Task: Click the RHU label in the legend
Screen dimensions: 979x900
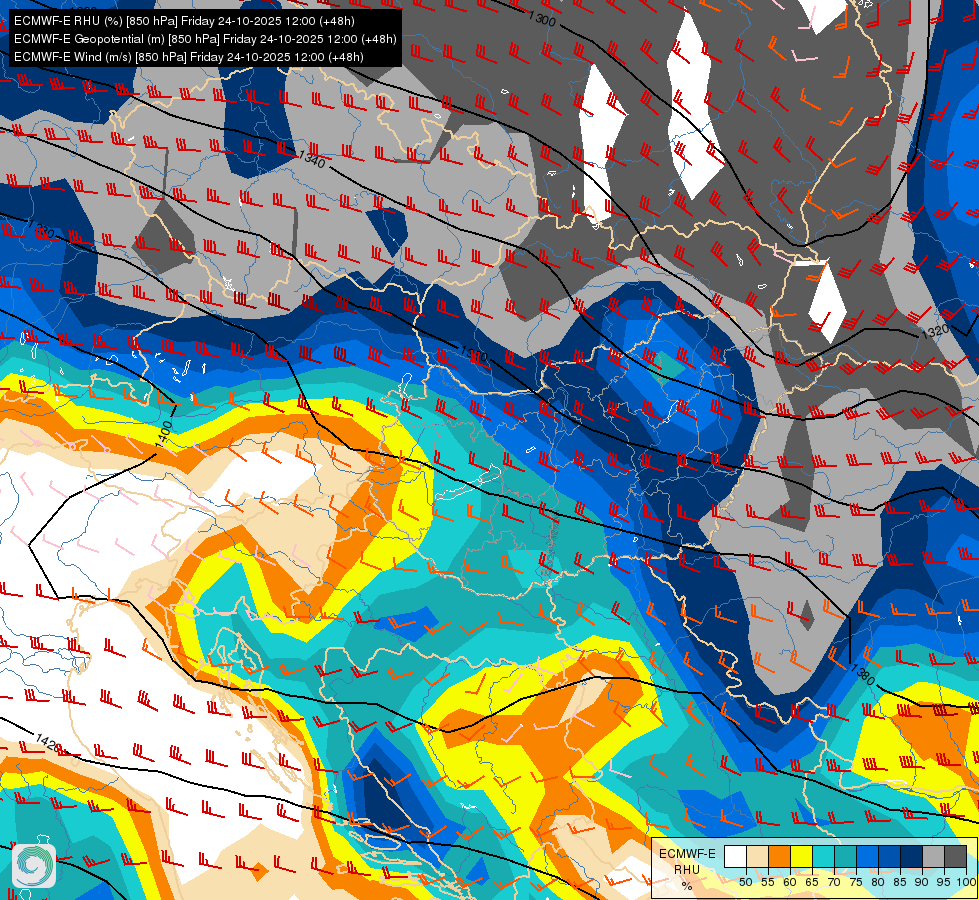Action: pyautogui.click(x=687, y=870)
